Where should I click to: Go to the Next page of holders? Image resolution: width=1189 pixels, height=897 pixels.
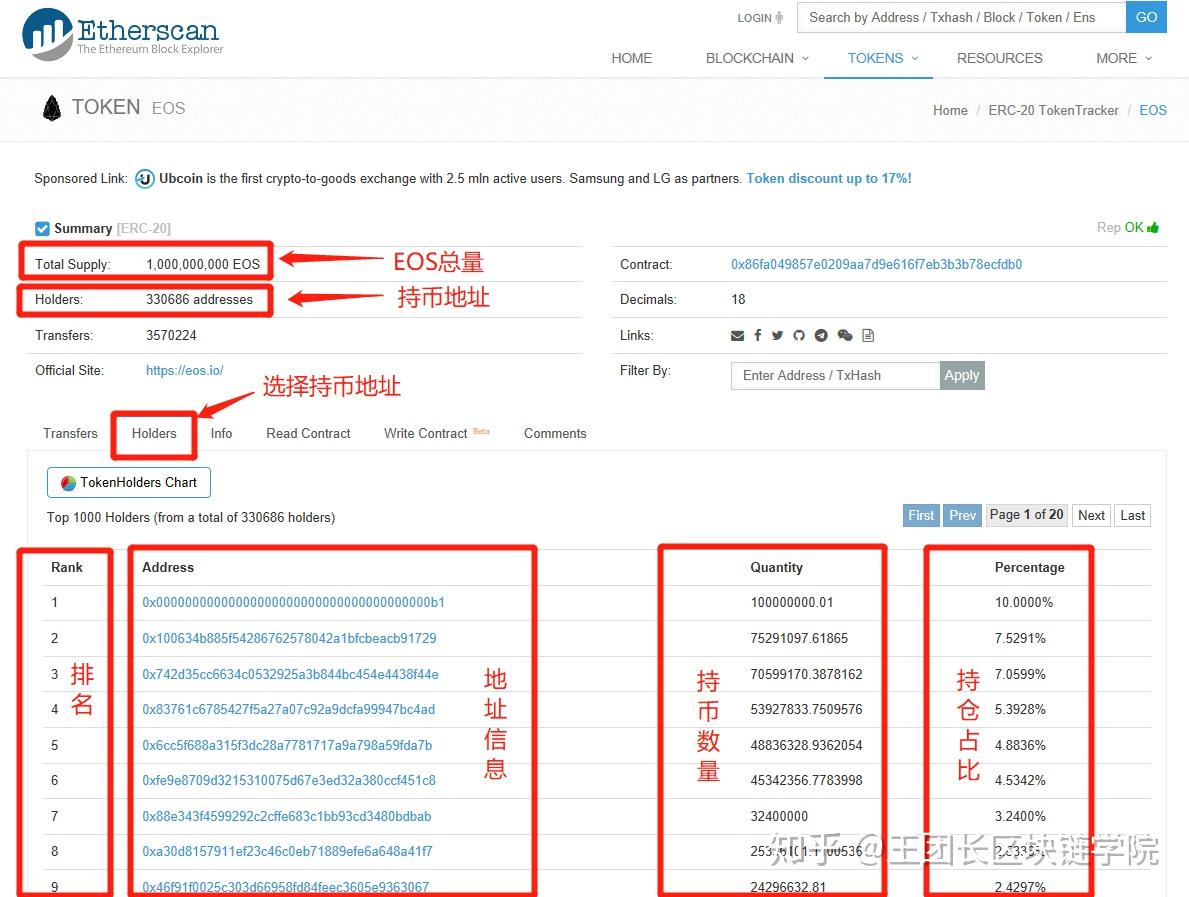click(1091, 516)
